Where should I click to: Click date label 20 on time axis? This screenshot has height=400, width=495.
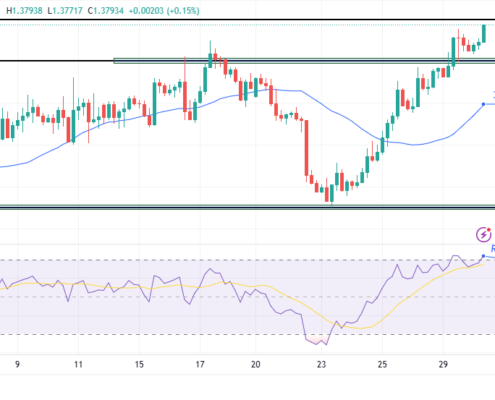pos(255,364)
